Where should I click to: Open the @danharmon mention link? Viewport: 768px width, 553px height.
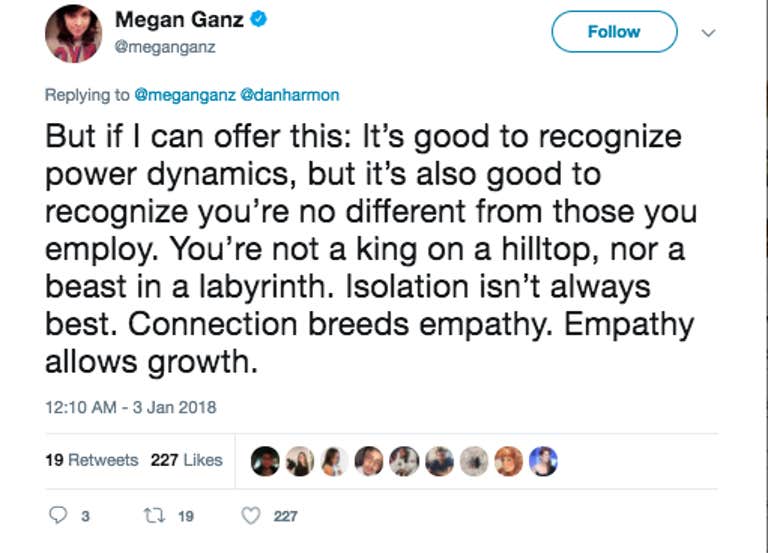coord(290,95)
